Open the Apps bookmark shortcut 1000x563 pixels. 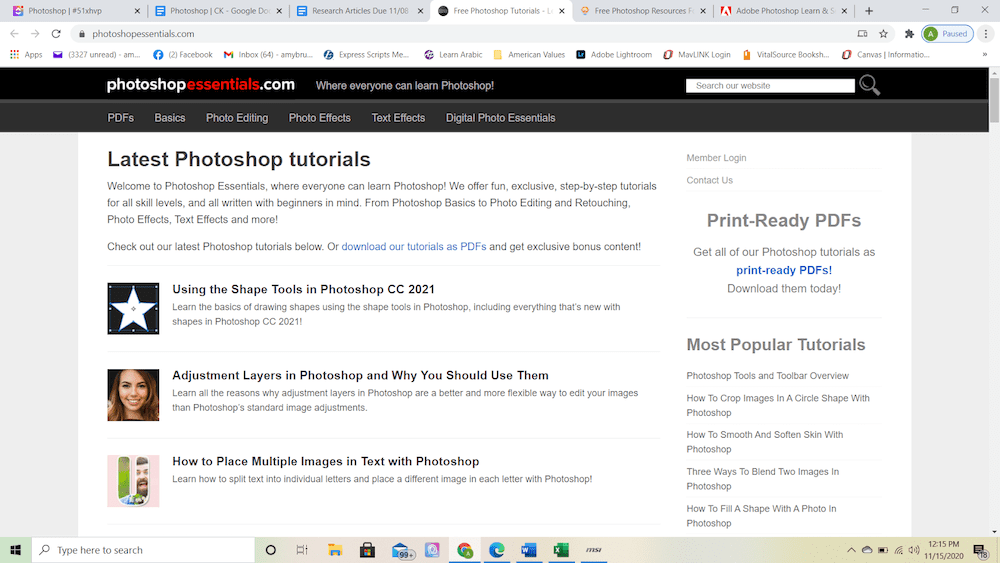[x=26, y=55]
